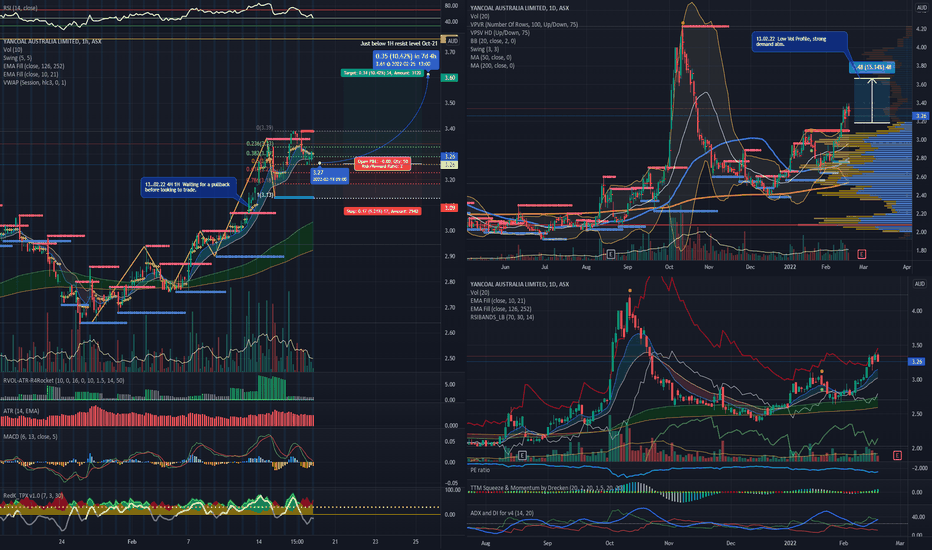Click the red Open P&L position label

[x=382, y=164]
